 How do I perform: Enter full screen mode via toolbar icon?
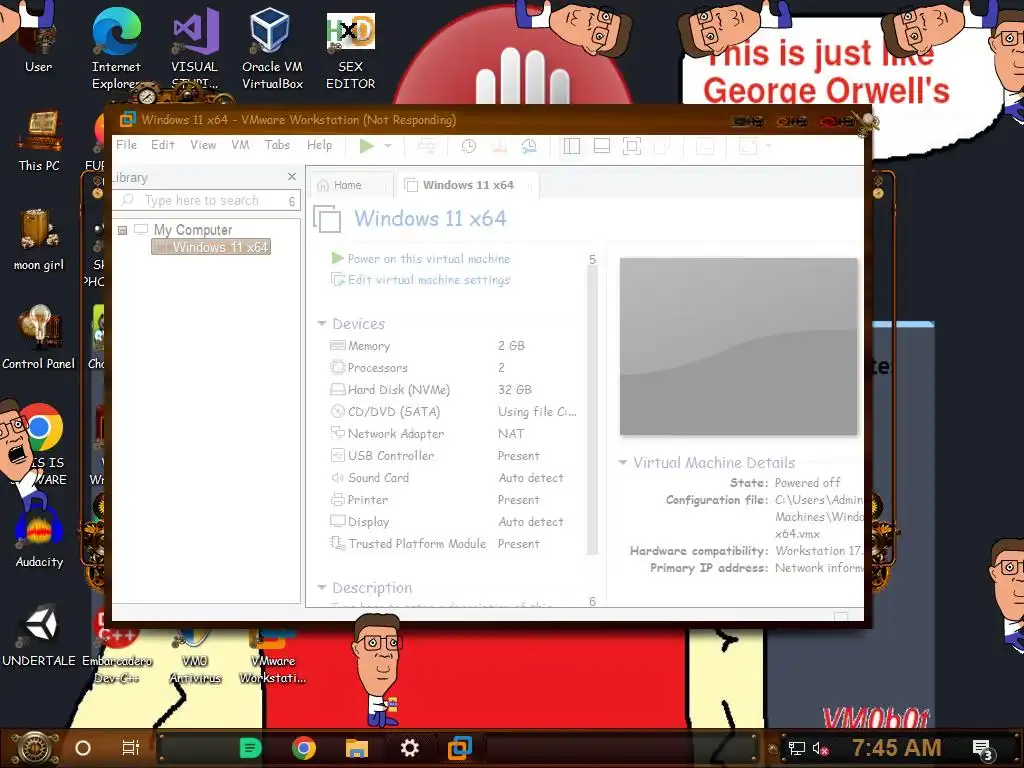(632, 146)
